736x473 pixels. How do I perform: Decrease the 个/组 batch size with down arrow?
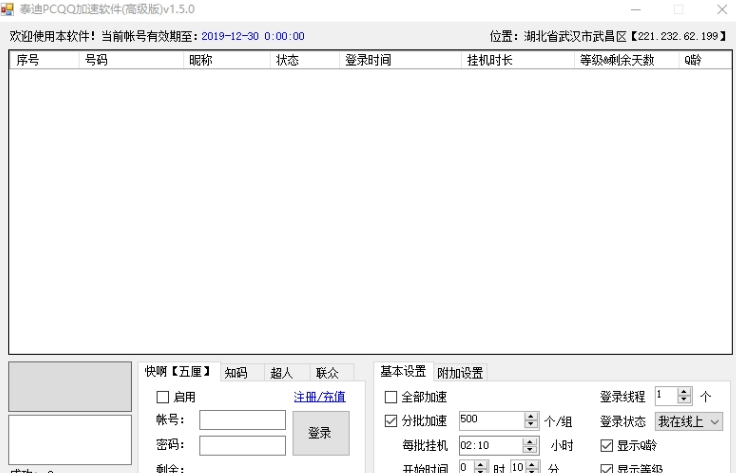pos(531,425)
